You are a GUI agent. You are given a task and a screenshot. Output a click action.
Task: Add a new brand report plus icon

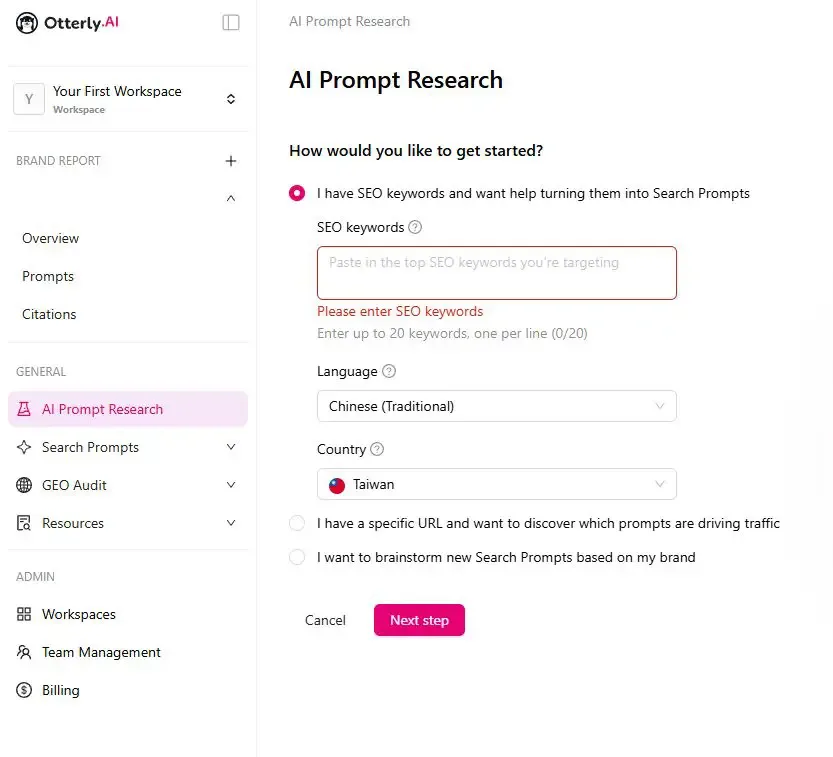coord(231,161)
